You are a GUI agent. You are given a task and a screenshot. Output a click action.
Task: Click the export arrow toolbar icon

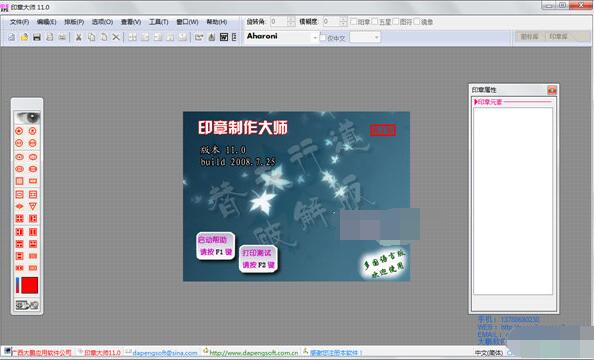click(x=199, y=37)
